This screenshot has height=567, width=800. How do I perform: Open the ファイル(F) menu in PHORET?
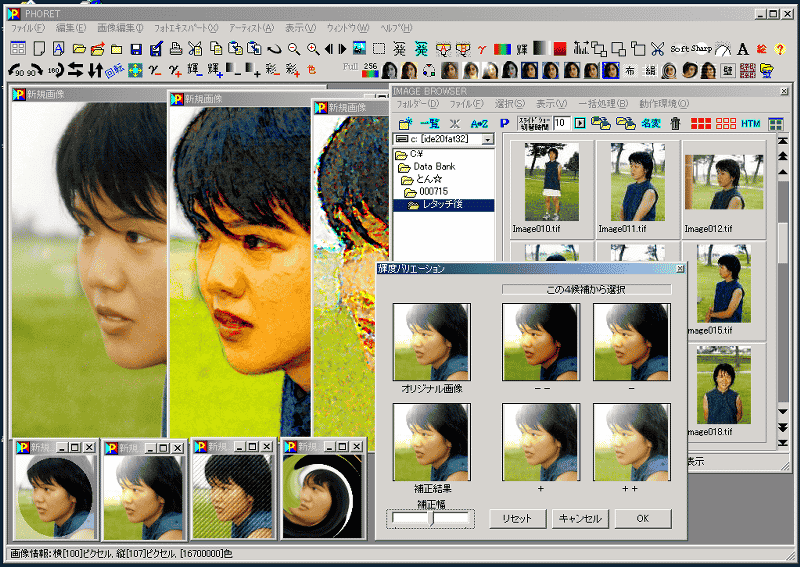click(28, 28)
